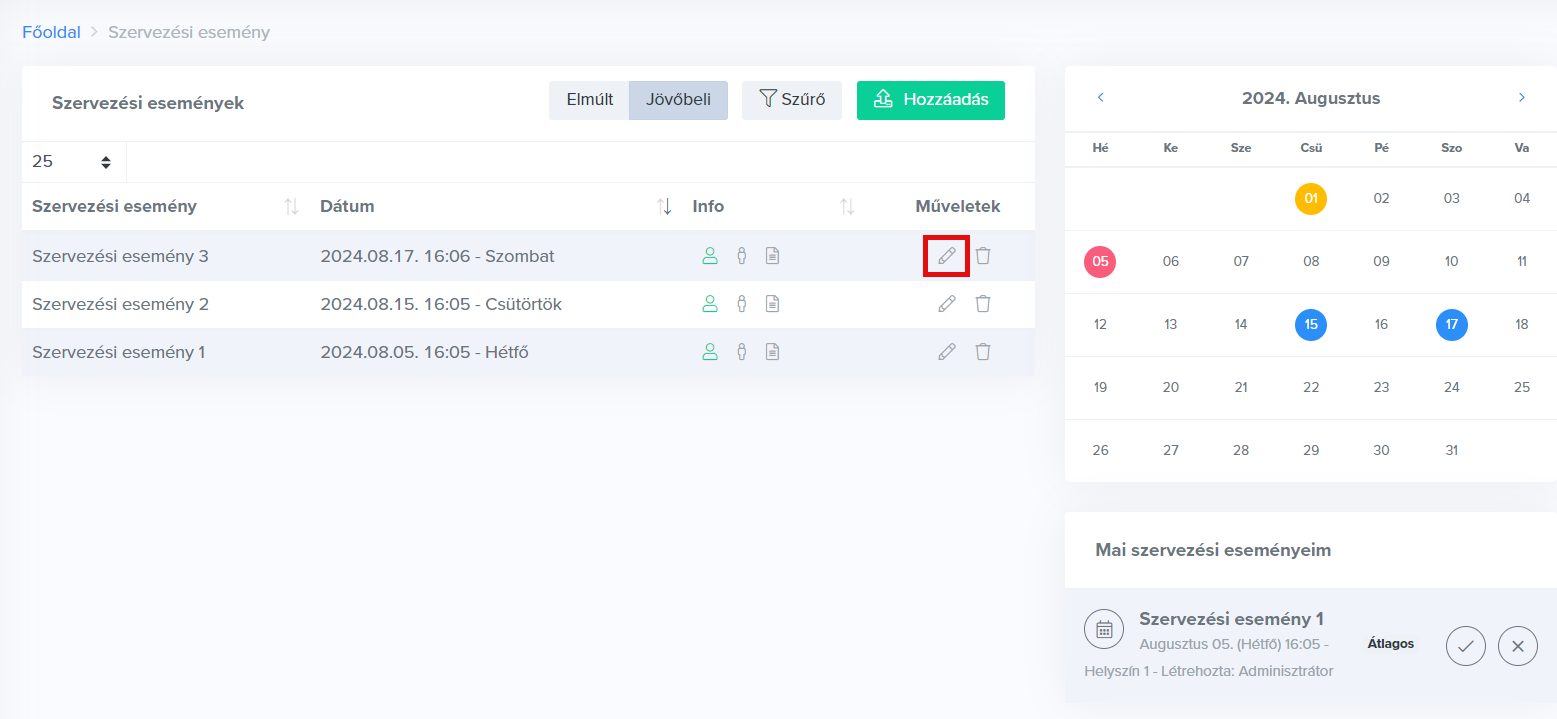Click calendar icon beside today's Szervezési esemény 1
The image size is (1557, 719).
tap(1104, 629)
